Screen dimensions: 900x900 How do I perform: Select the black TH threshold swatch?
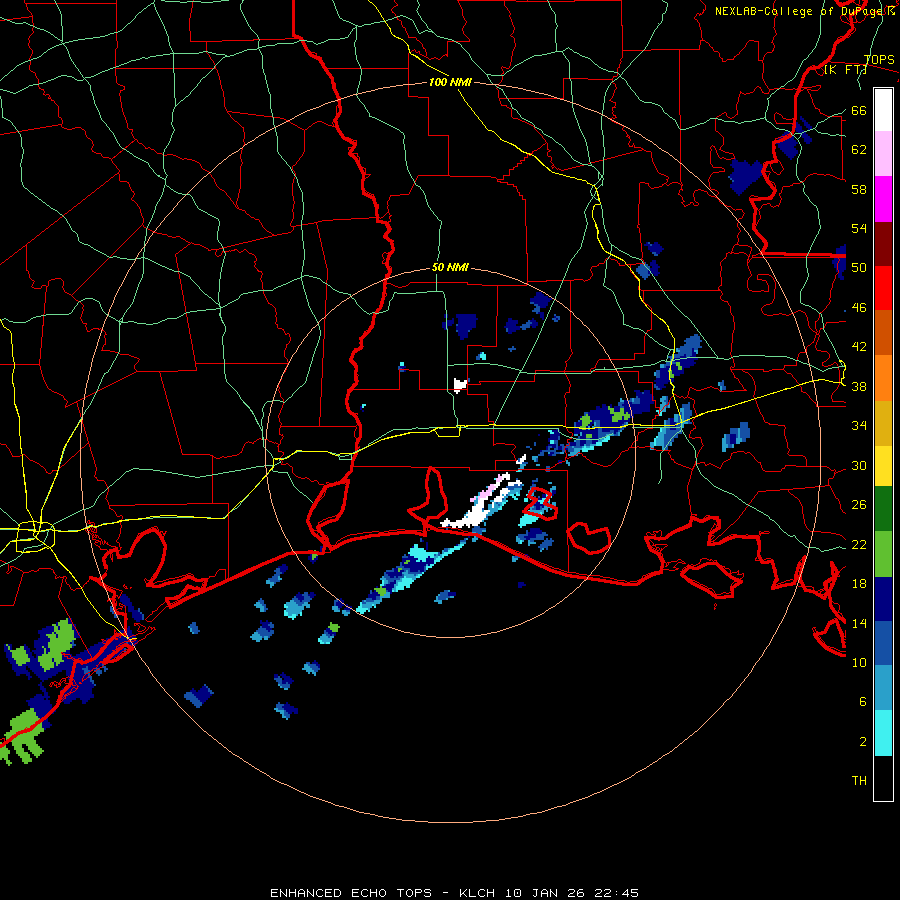pyautogui.click(x=883, y=778)
